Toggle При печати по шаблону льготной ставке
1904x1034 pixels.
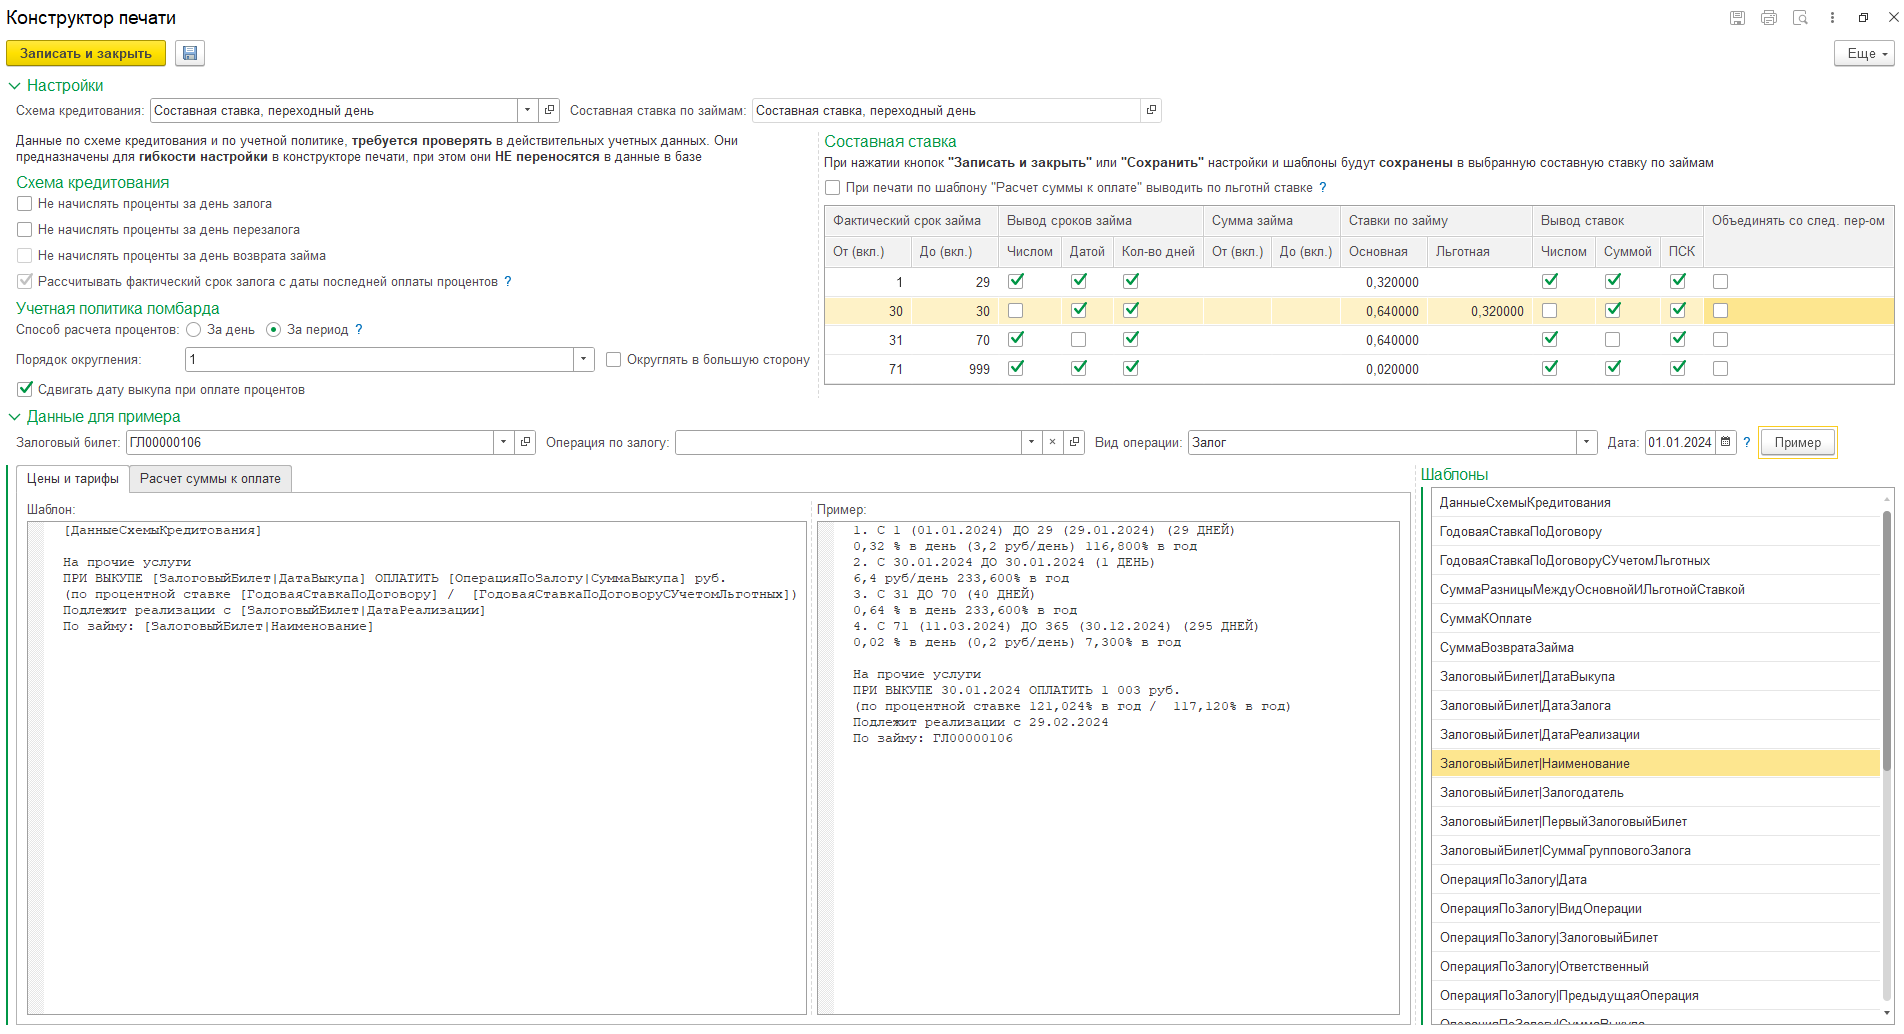(x=832, y=188)
